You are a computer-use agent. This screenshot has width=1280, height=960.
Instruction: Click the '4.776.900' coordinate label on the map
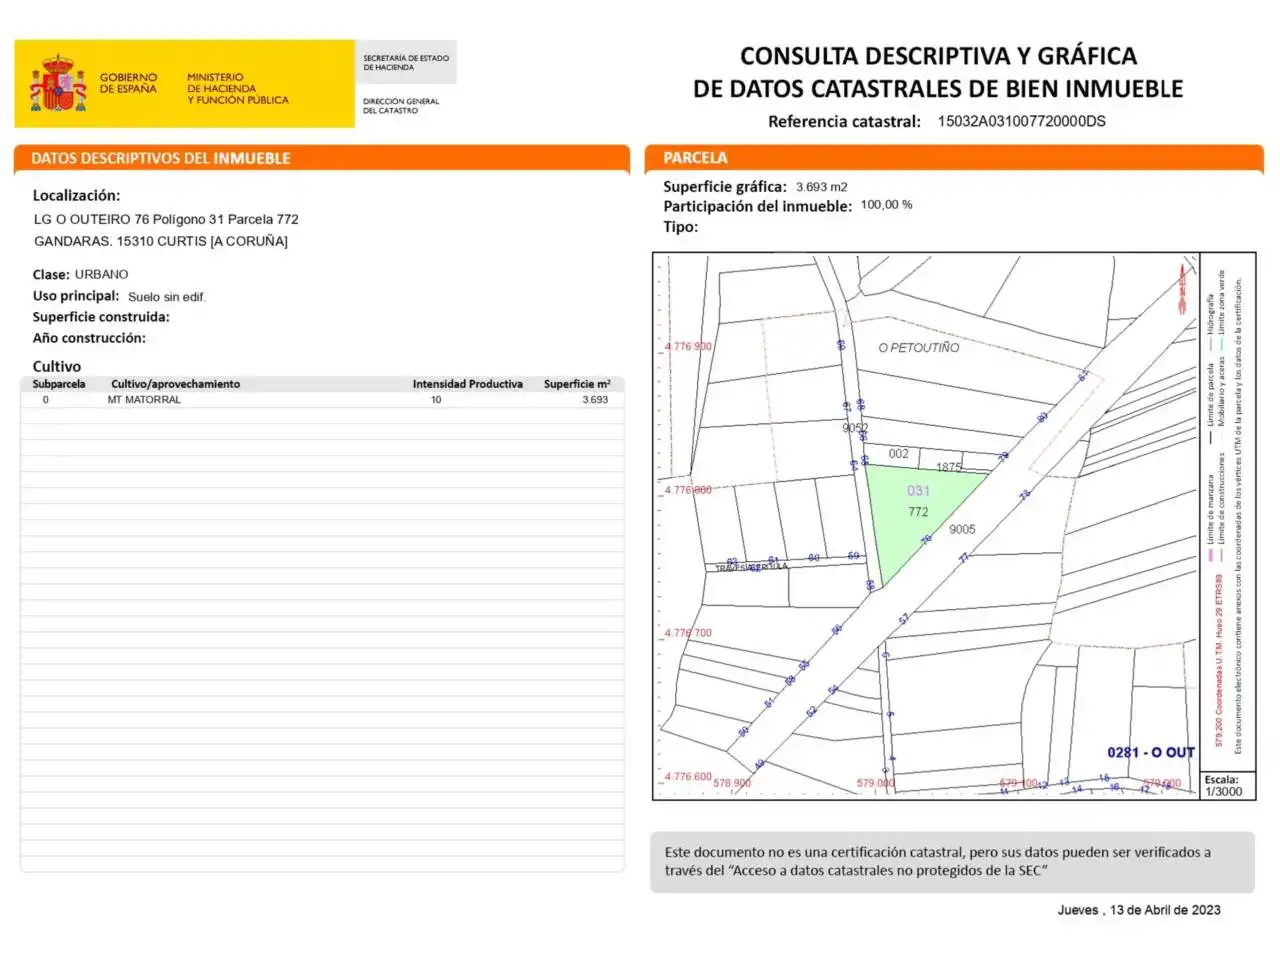tap(688, 347)
